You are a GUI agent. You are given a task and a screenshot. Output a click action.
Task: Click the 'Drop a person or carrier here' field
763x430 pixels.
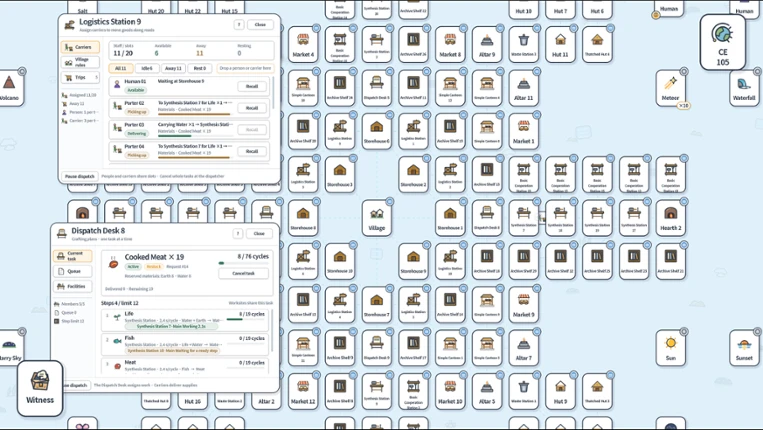pos(245,69)
